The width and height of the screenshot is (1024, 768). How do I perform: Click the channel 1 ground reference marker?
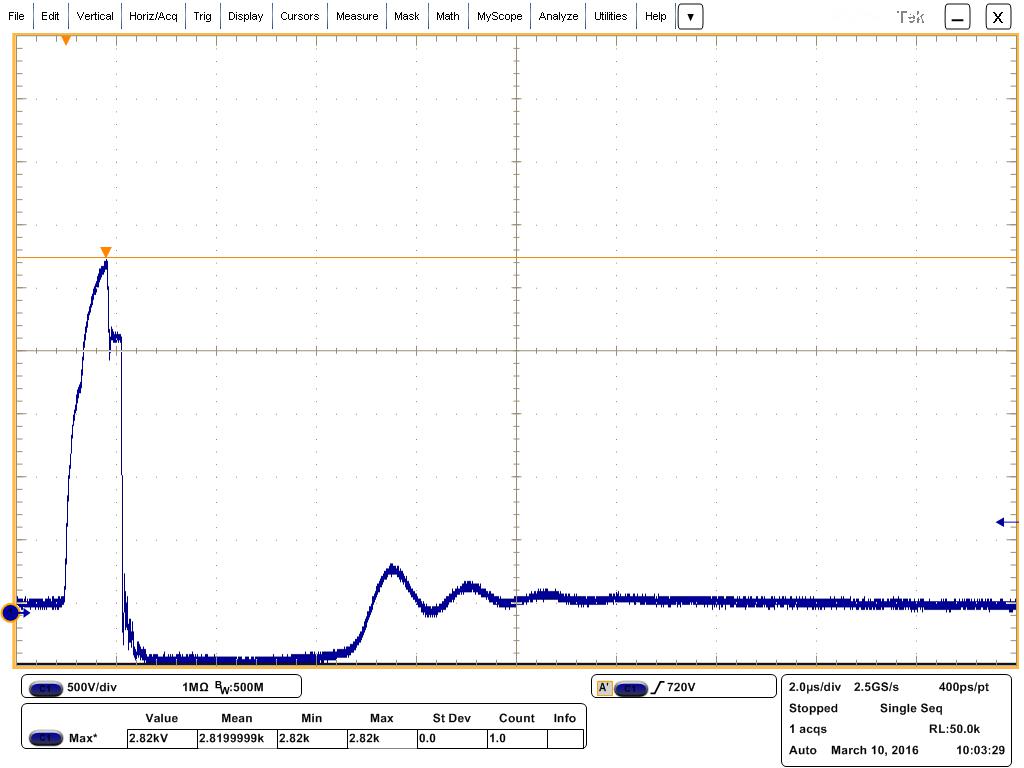[x=11, y=612]
